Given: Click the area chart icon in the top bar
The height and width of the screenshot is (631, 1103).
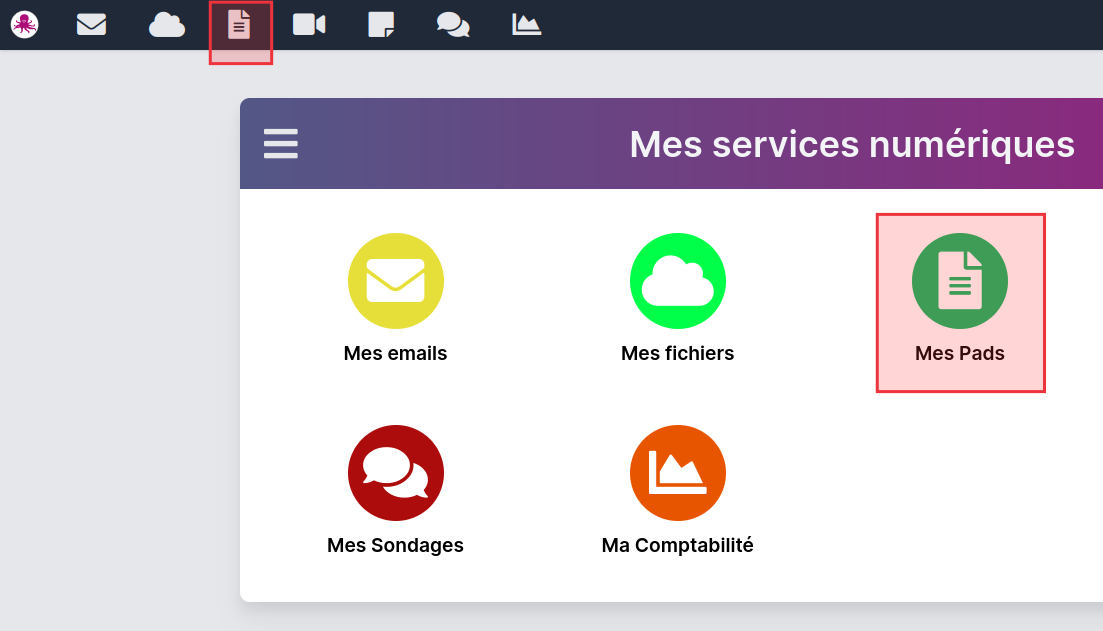Looking at the screenshot, I should [x=526, y=24].
